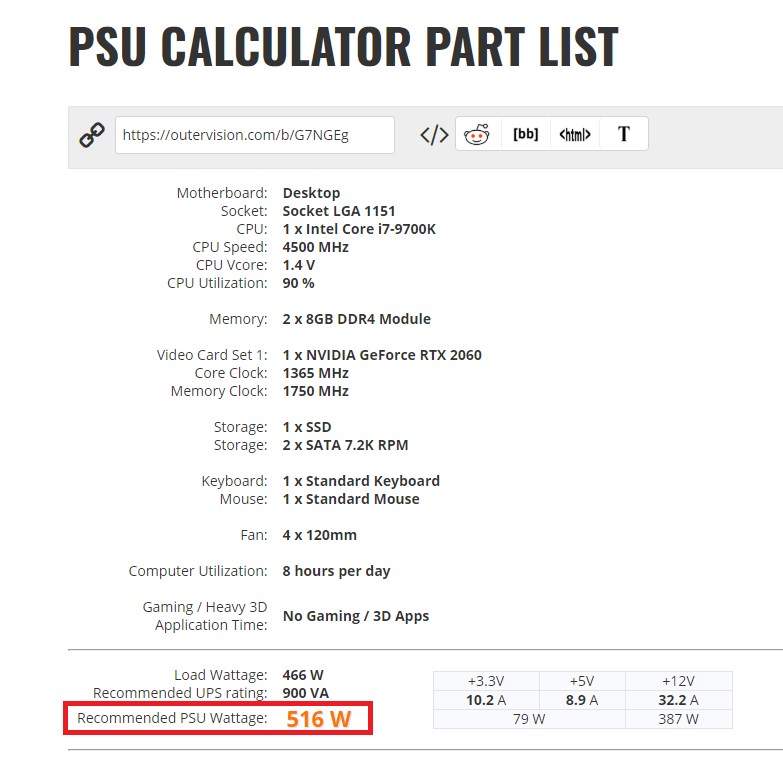
Task: Click the +3.3V rail header cell
Action: [x=486, y=681]
